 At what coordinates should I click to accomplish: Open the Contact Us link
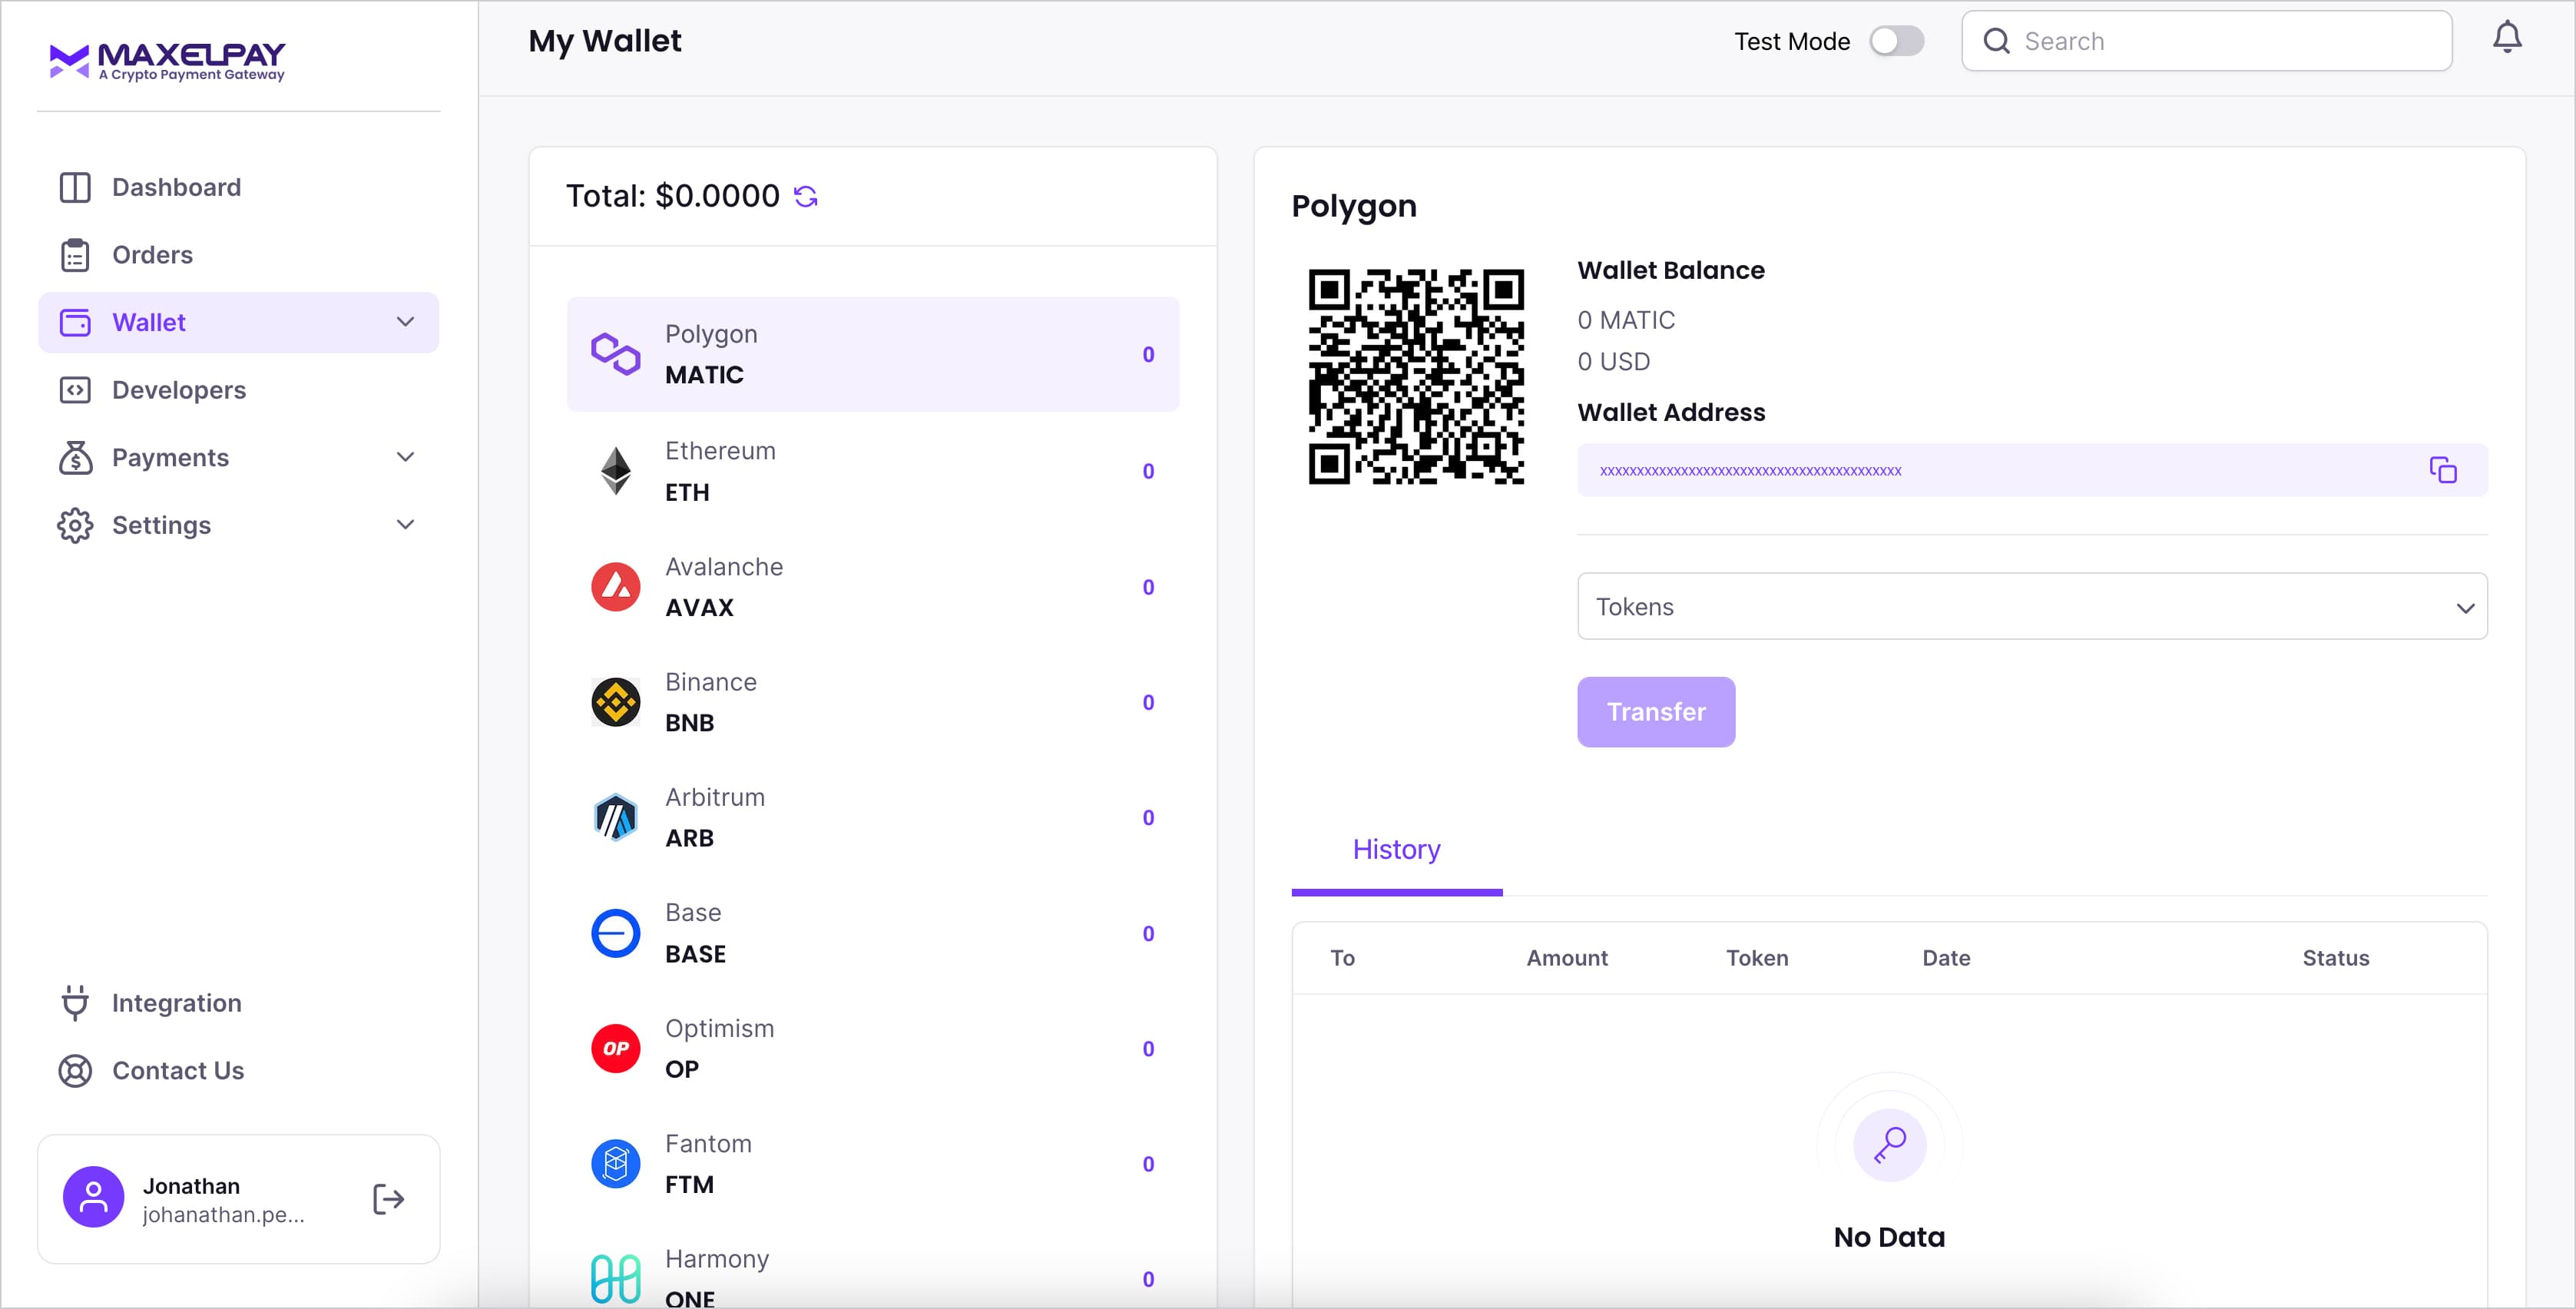177,1070
